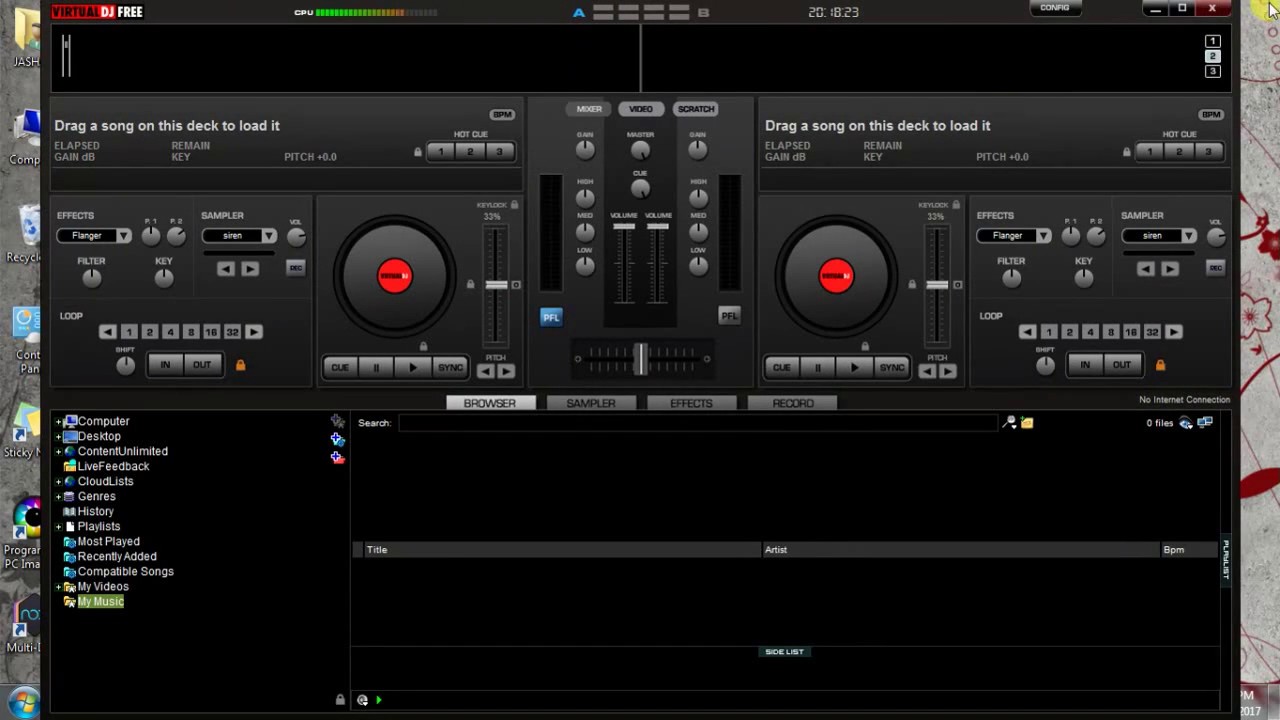Click the add favorite folder star icon

coord(338,421)
